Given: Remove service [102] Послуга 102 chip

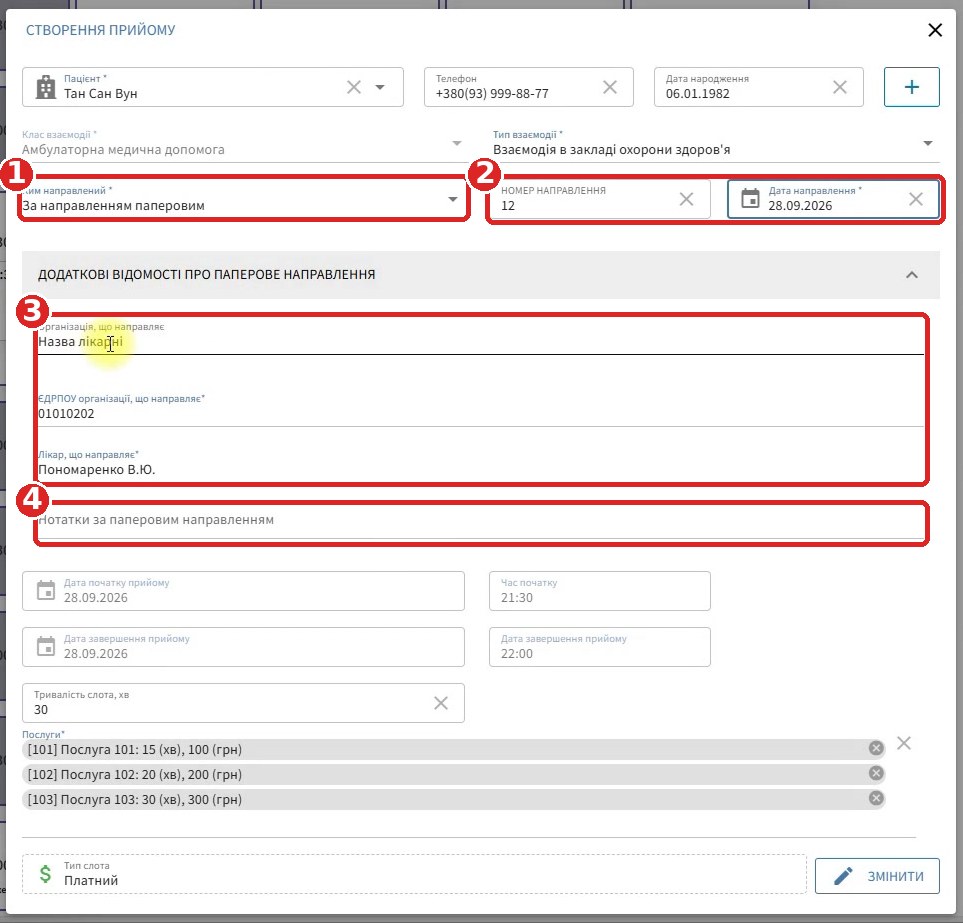Looking at the screenshot, I should pos(876,773).
